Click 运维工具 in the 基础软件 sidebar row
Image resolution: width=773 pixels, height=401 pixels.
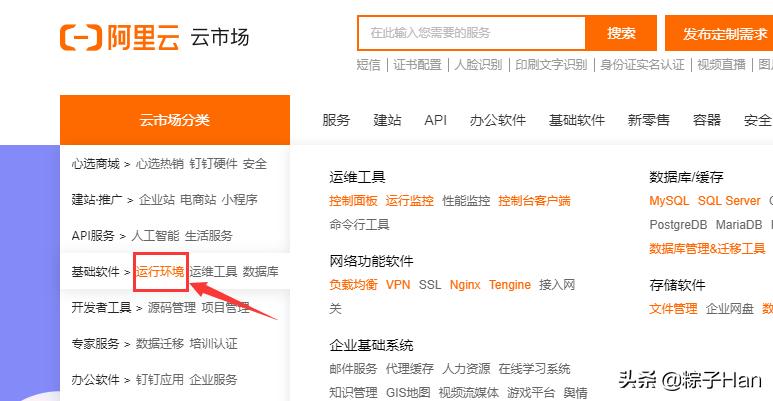pos(213,272)
